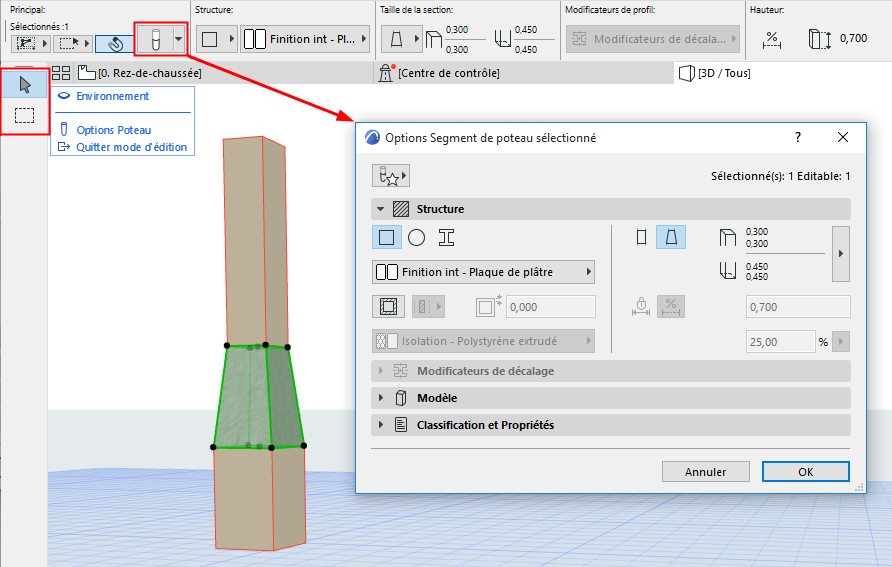The image size is (892, 567).
Task: Select the Marquee tool in the toolbox
Action: [24, 115]
